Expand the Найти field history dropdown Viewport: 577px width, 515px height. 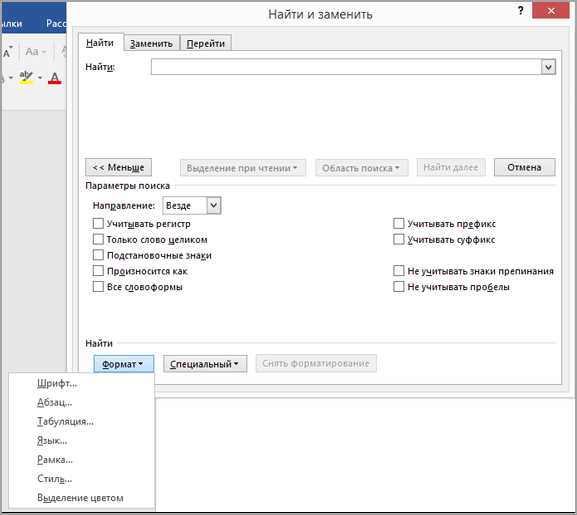click(x=548, y=67)
